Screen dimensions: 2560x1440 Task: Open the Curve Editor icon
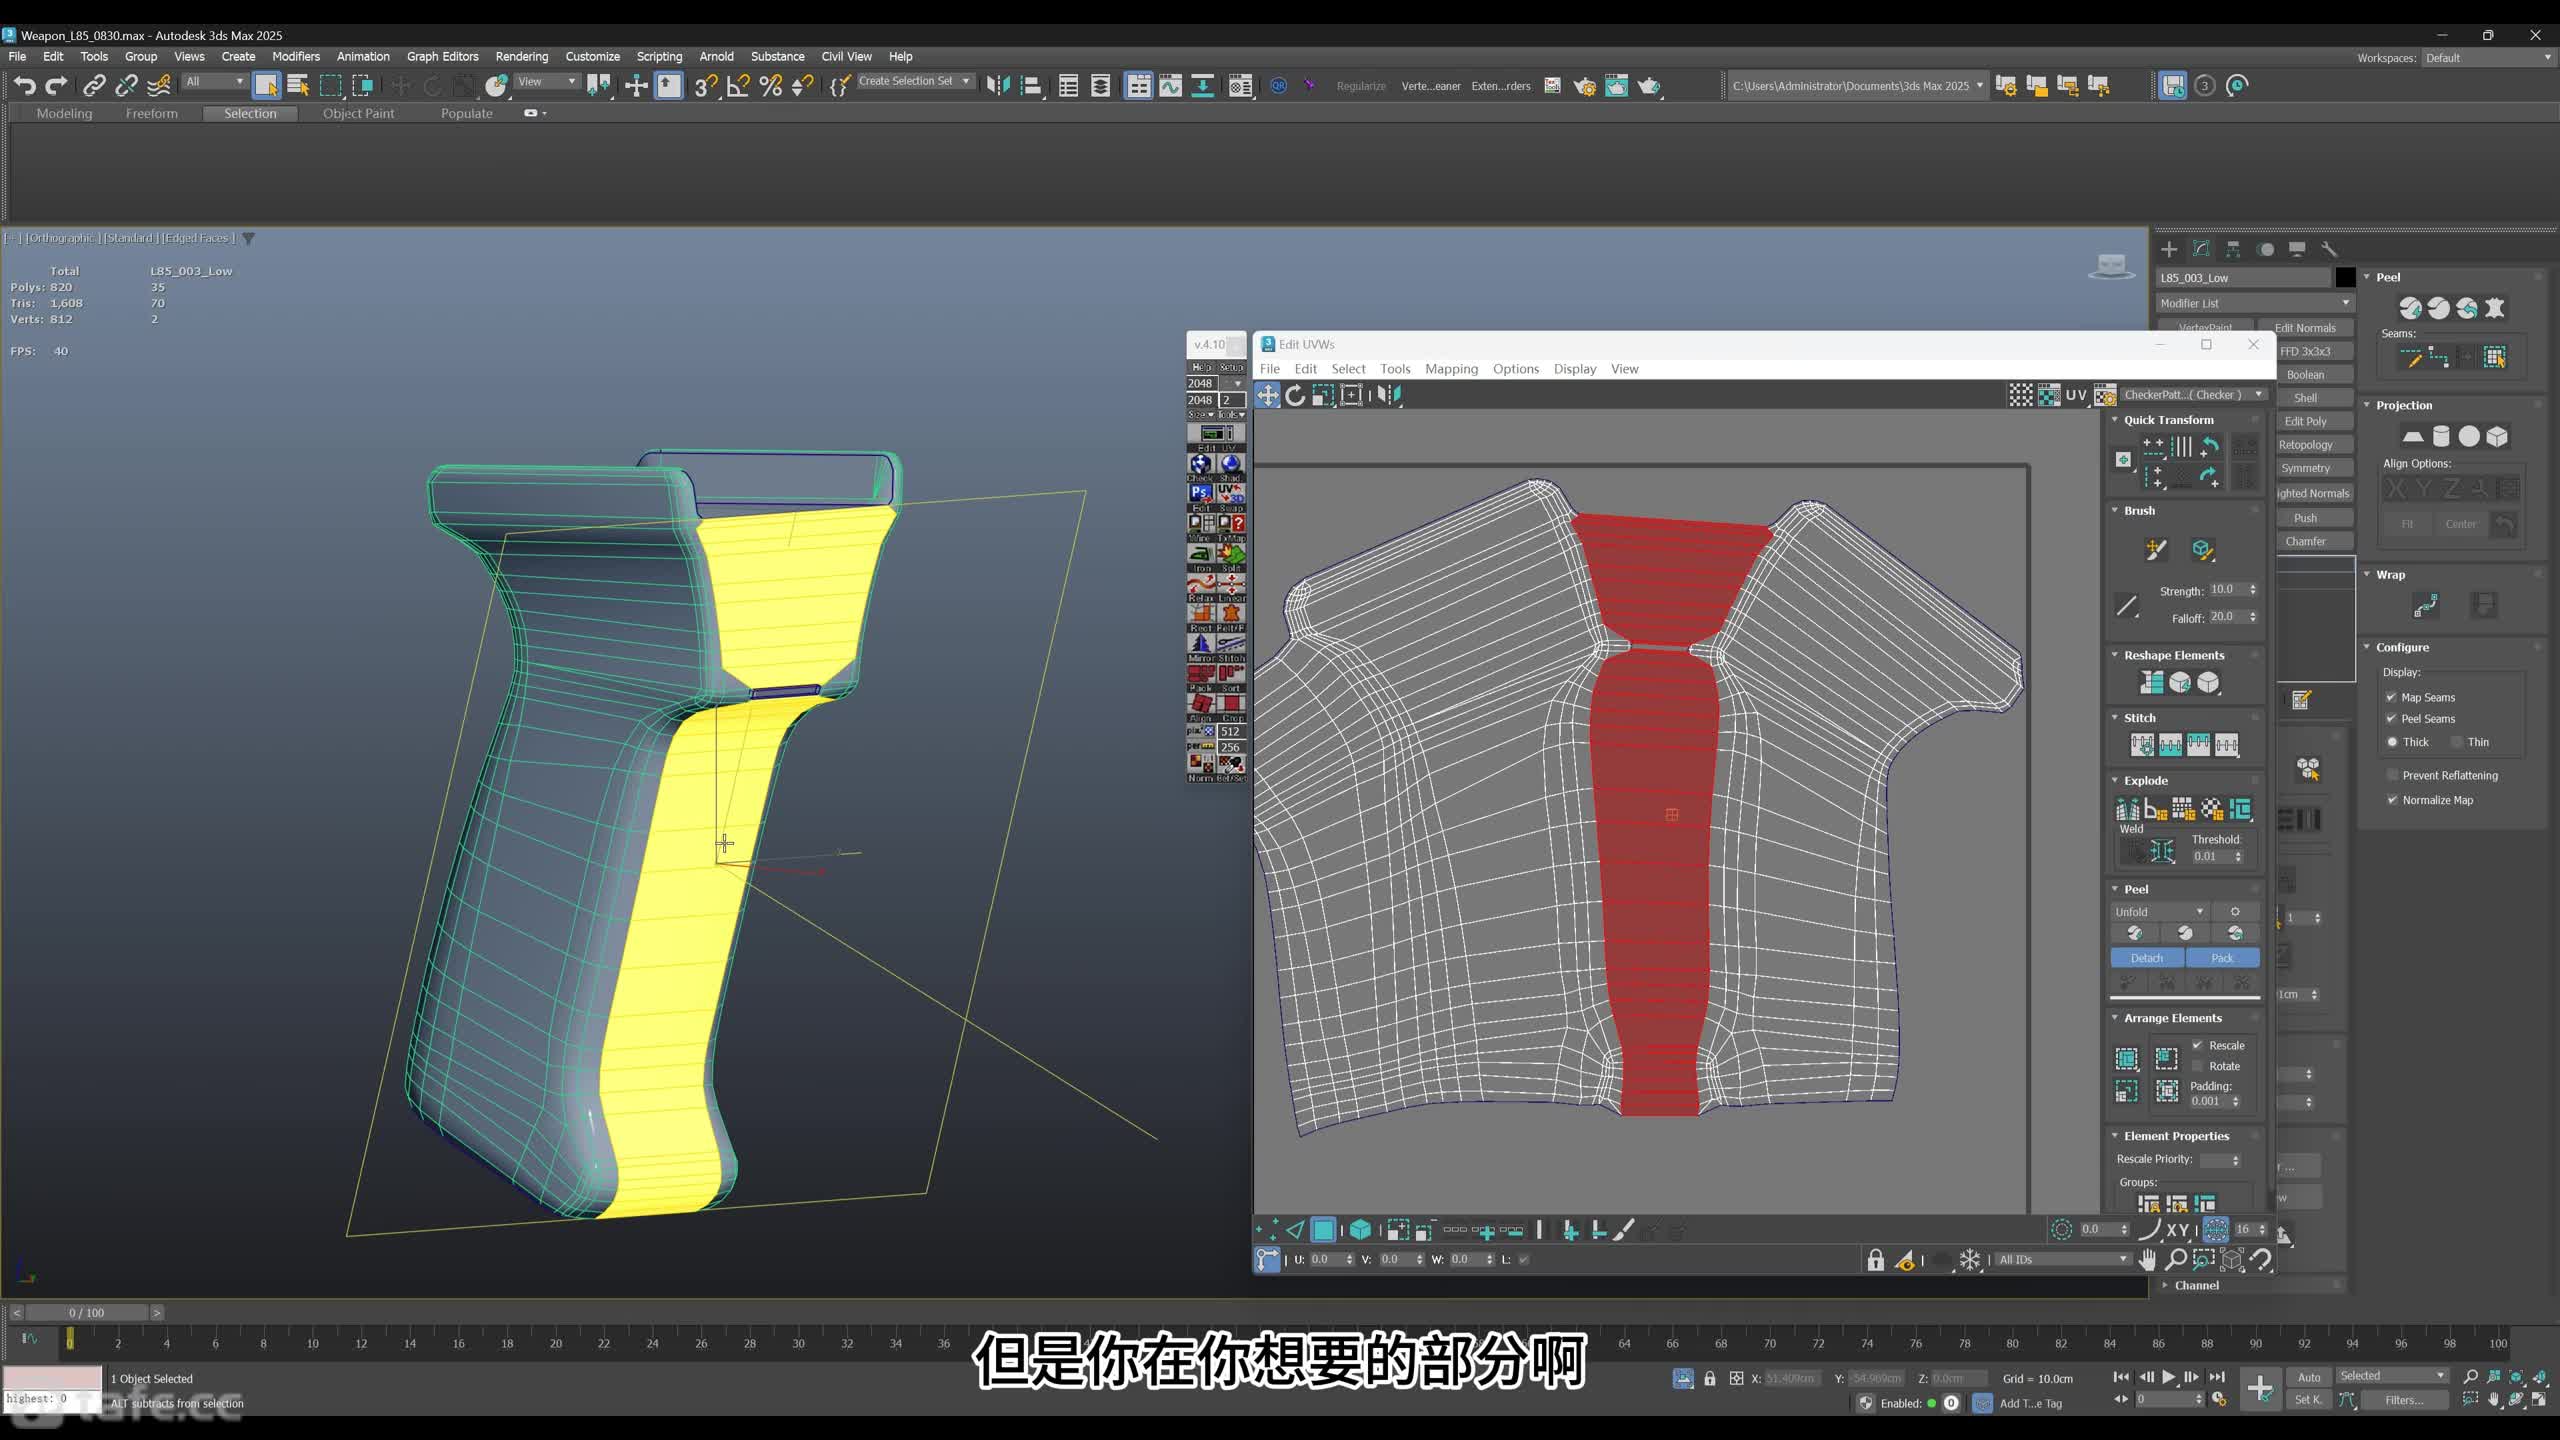tap(1170, 86)
